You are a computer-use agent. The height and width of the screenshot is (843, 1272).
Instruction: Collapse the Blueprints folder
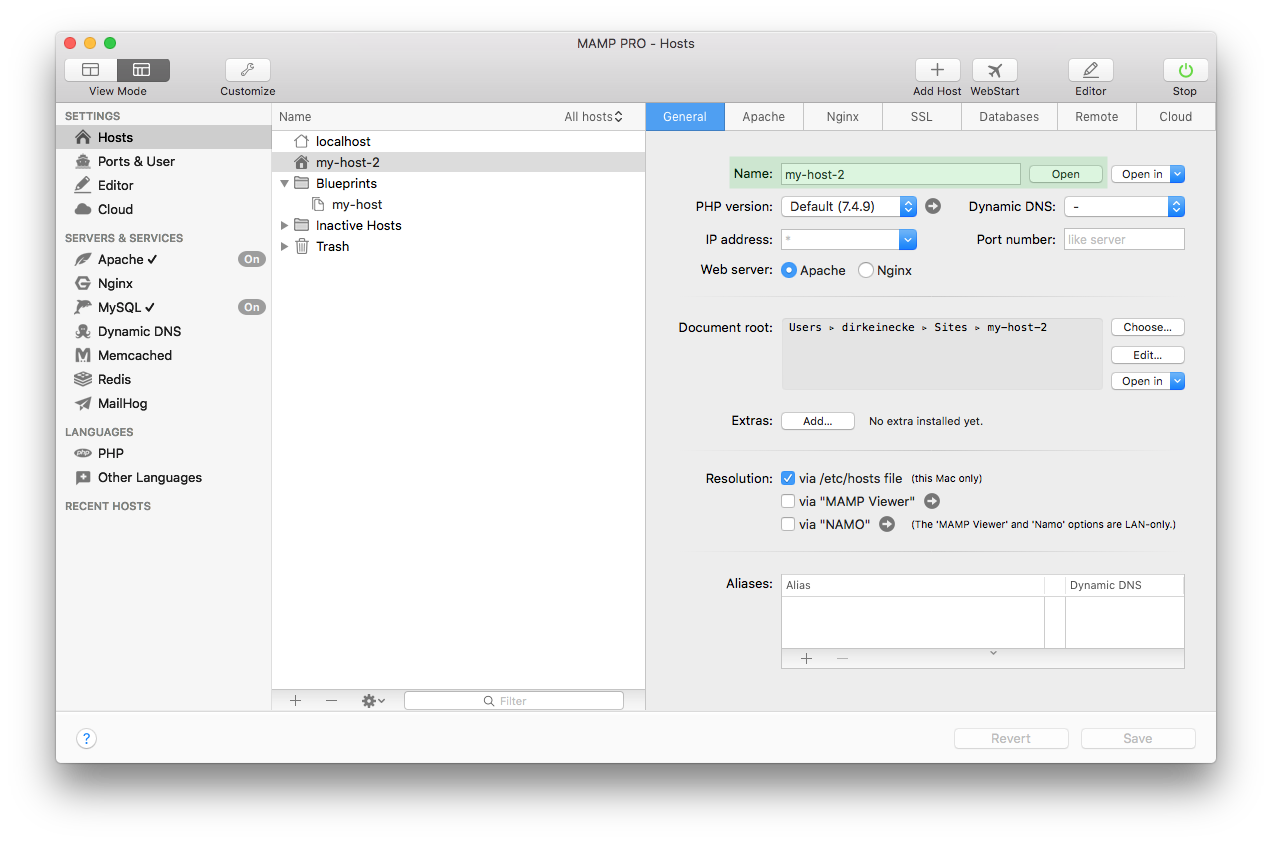pos(285,183)
